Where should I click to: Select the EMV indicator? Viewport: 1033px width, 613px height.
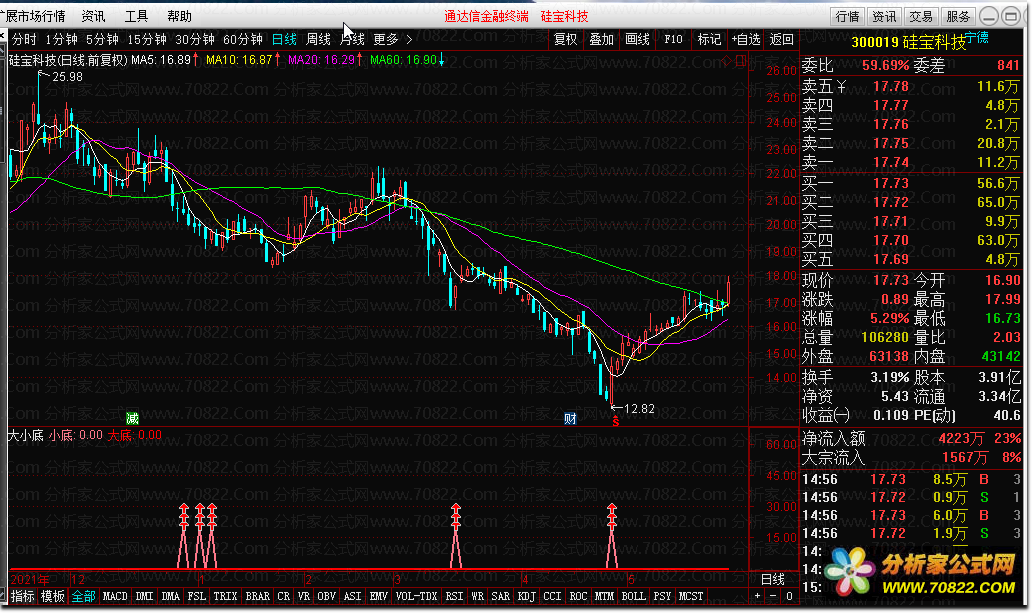coord(379,596)
